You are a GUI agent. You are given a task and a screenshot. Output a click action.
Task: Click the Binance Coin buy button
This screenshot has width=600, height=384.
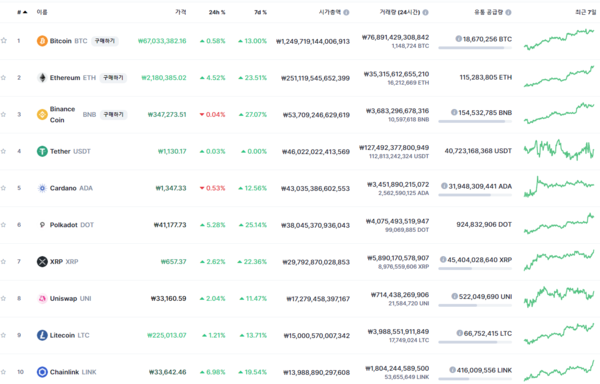click(x=114, y=114)
